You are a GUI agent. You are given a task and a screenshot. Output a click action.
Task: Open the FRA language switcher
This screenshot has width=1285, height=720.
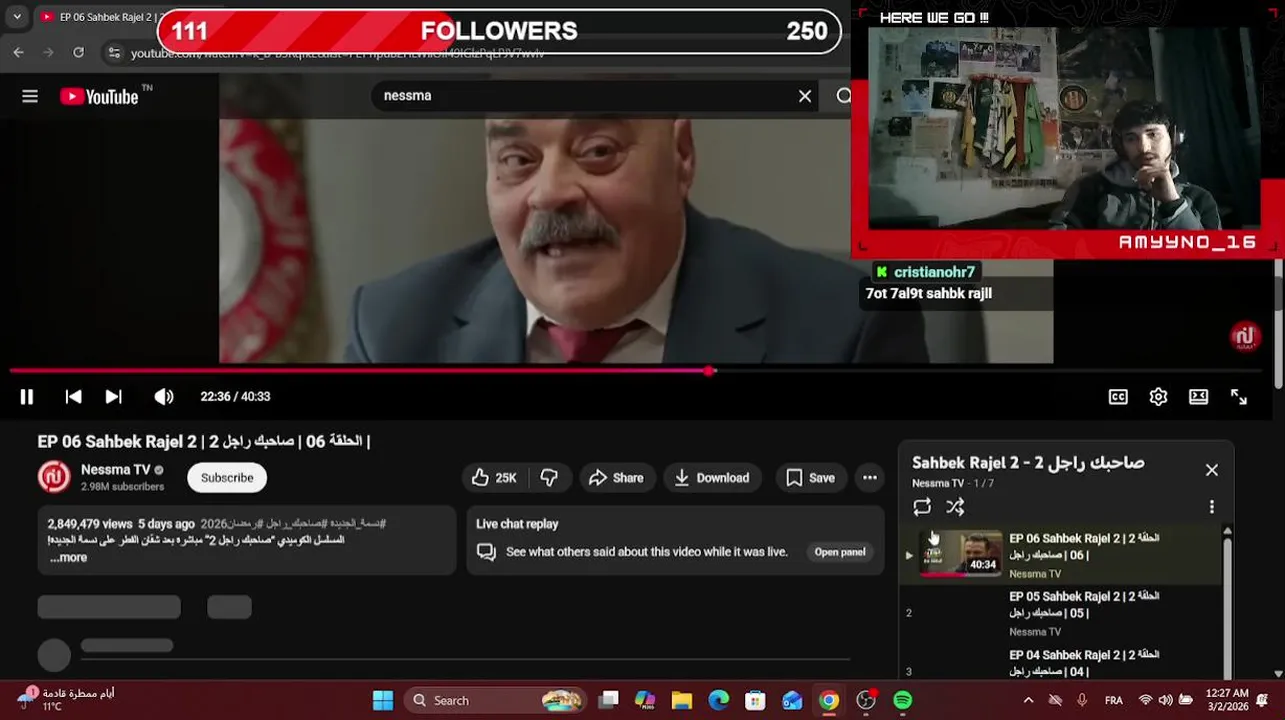[1113, 701]
